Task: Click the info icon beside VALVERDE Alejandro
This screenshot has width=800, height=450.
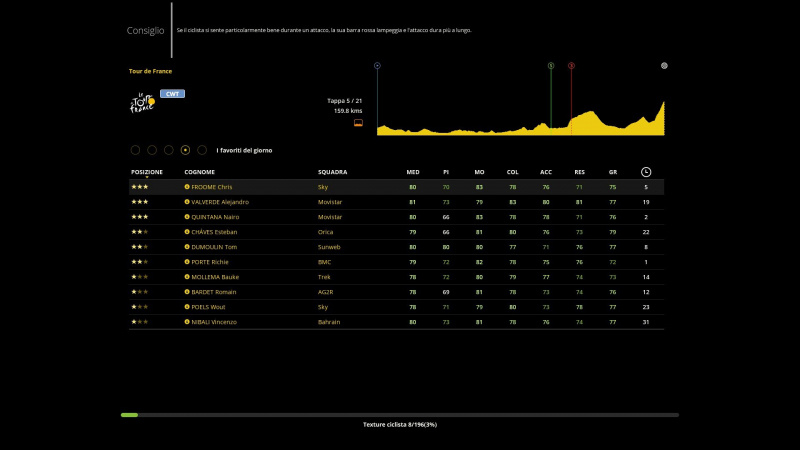Action: (187, 202)
